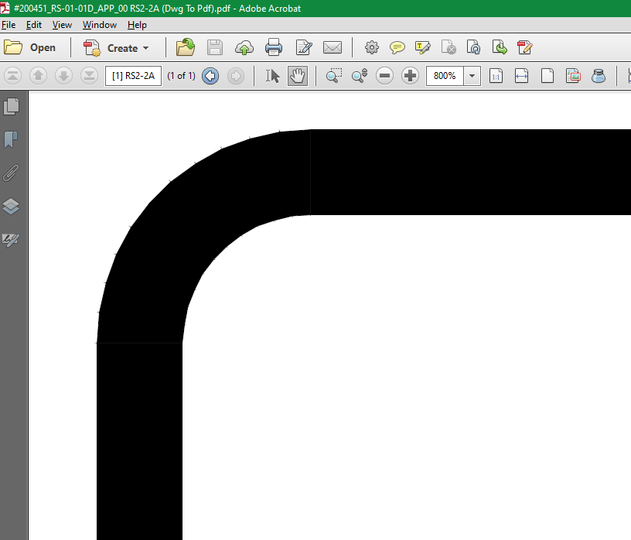Click the next view arrow
The width and height of the screenshot is (631, 540).
tap(235, 76)
